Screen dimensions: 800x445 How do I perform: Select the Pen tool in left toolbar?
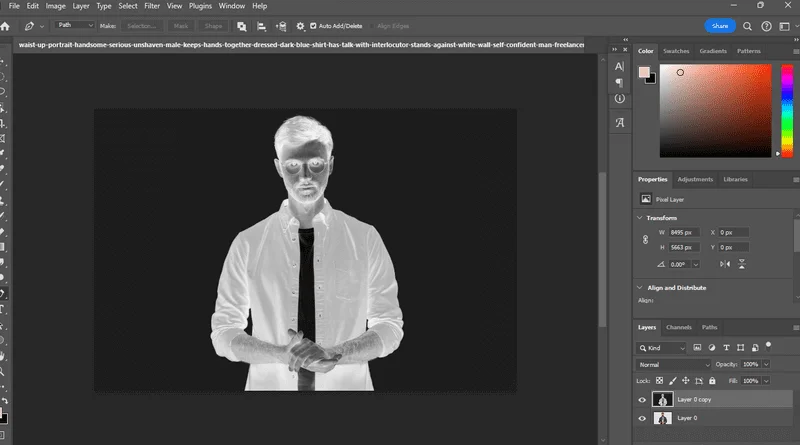(x=3, y=293)
